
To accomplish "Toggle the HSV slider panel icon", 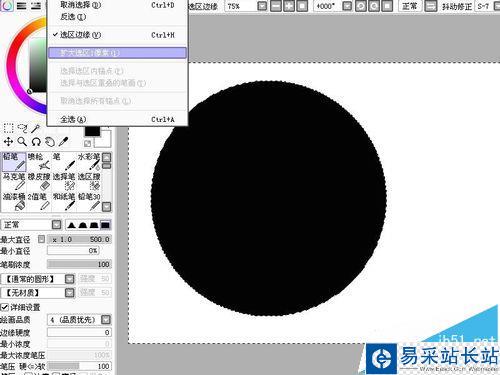I will (36, 5).
